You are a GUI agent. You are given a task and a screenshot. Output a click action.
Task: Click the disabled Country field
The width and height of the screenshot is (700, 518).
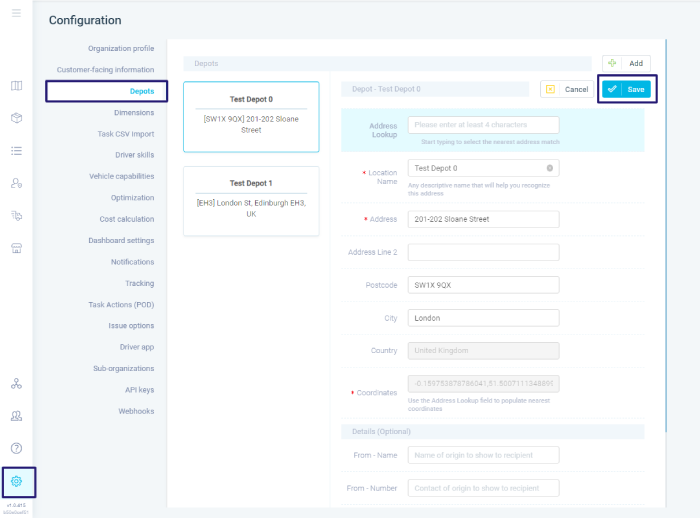click(x=483, y=351)
